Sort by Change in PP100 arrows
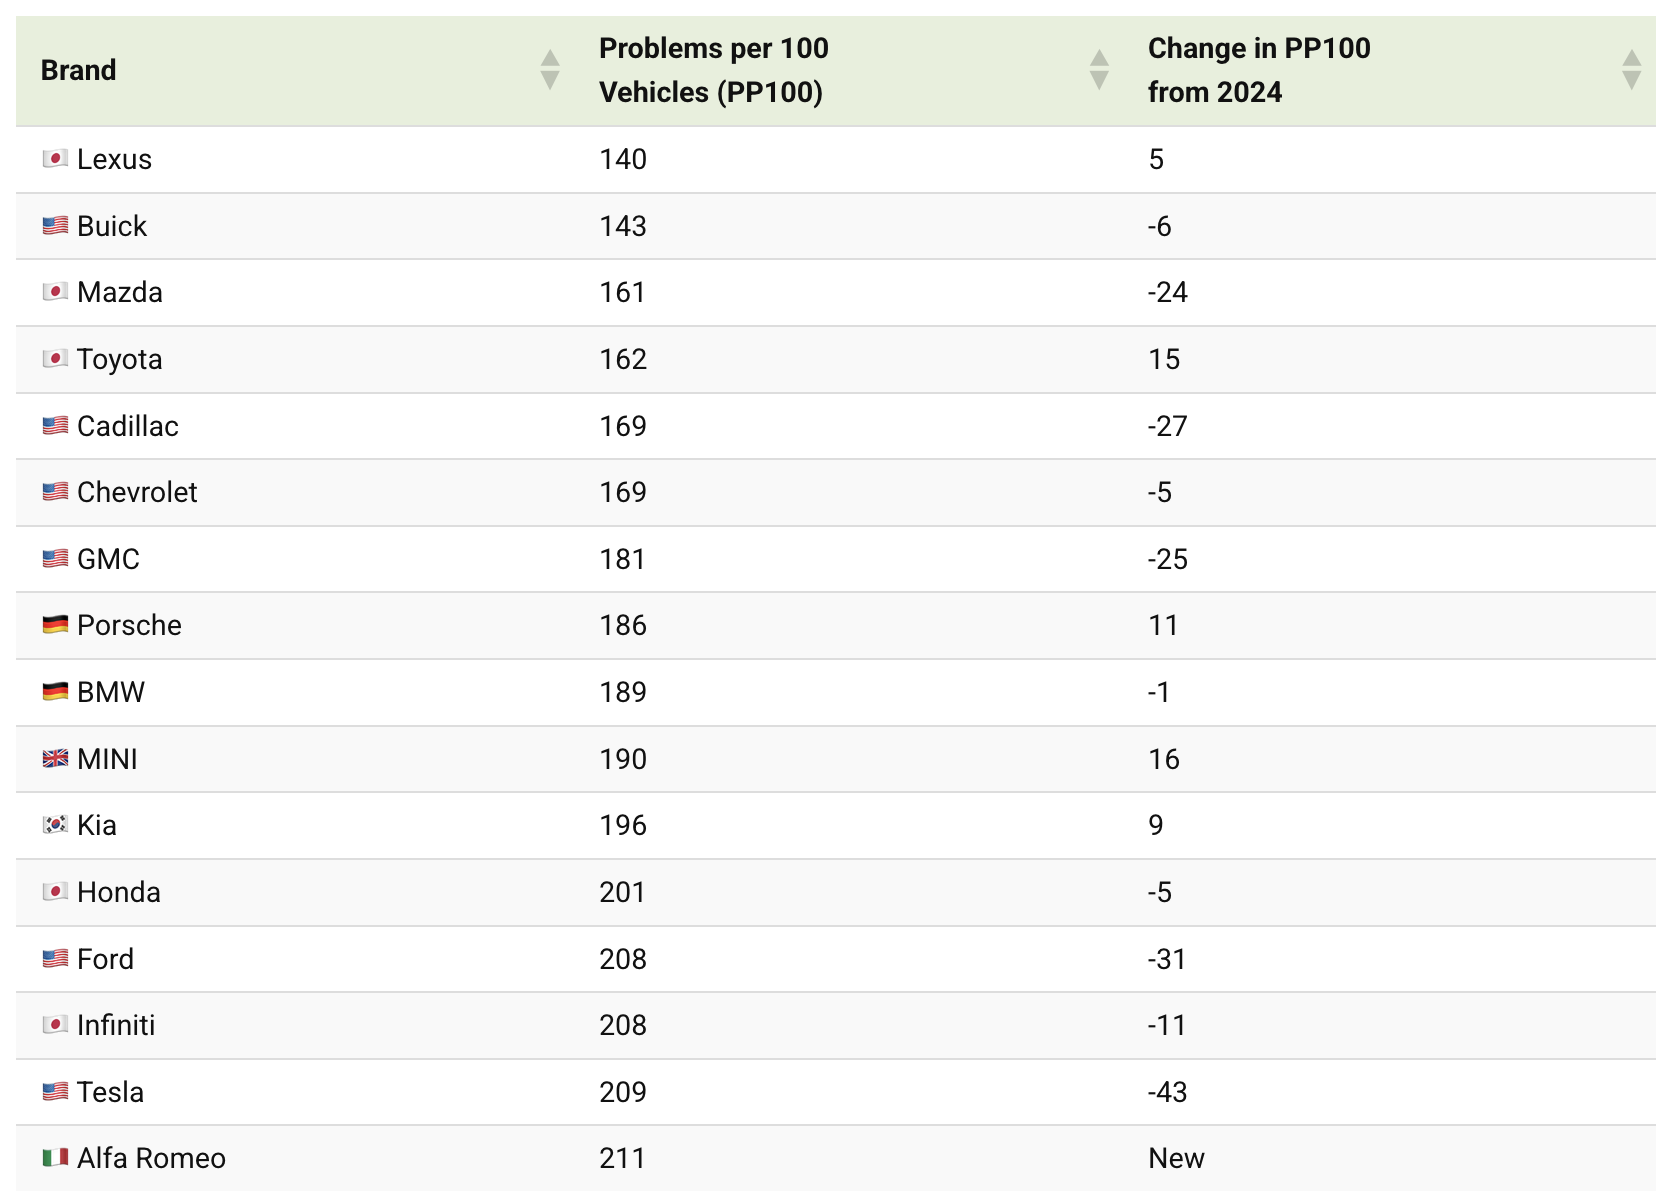Screen dimensions: 1664x1194 point(1631,70)
